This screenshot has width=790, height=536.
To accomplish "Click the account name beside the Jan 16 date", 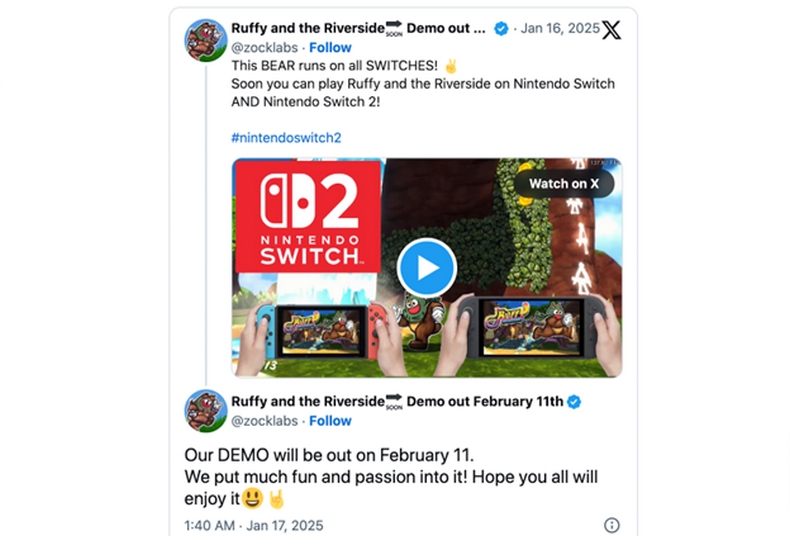I will point(359,29).
